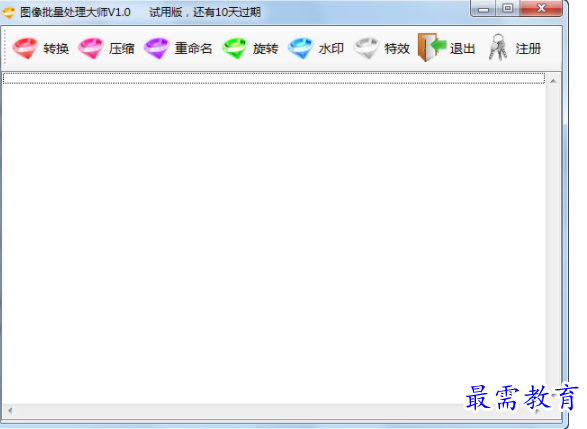Click the green gem Rotate (旋转) icon
Image resolution: width=587 pixels, height=429 pixels.
tap(235, 48)
